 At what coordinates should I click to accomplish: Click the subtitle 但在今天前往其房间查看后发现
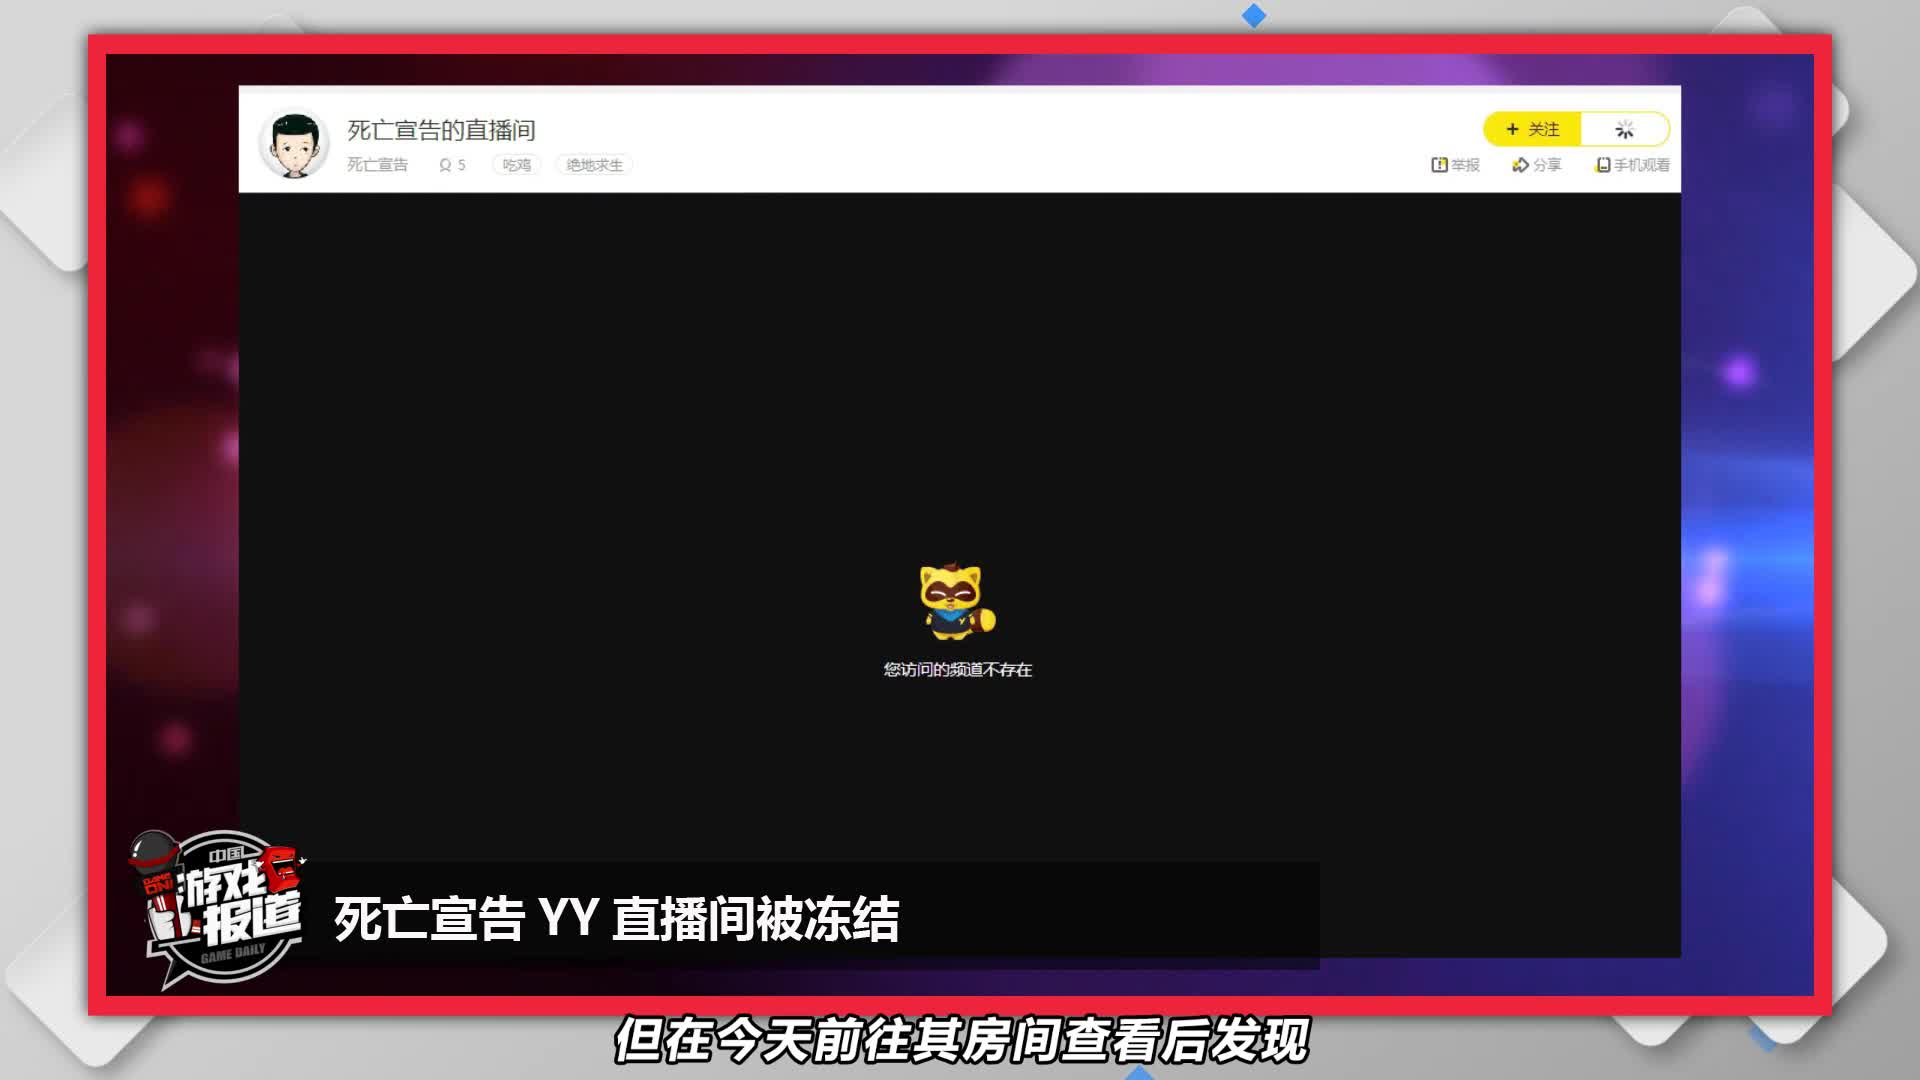coord(960,1041)
